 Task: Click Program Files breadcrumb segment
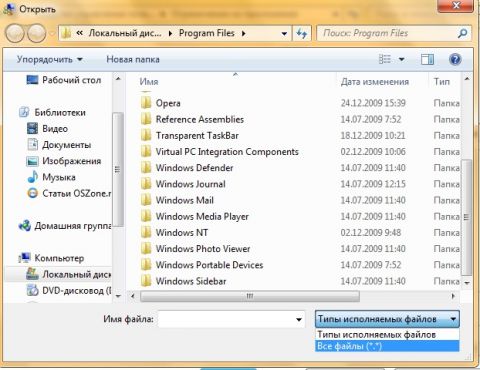pyautogui.click(x=207, y=33)
